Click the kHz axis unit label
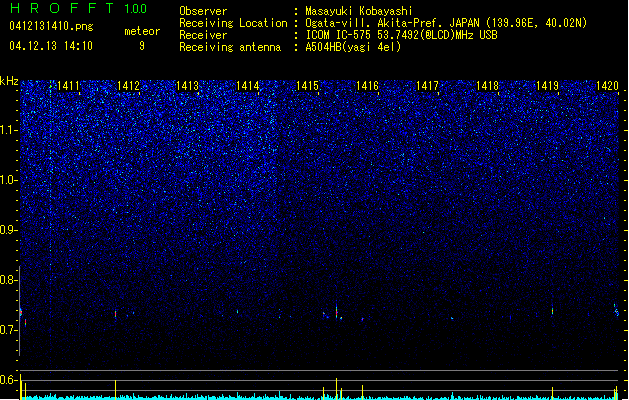 click(9, 81)
